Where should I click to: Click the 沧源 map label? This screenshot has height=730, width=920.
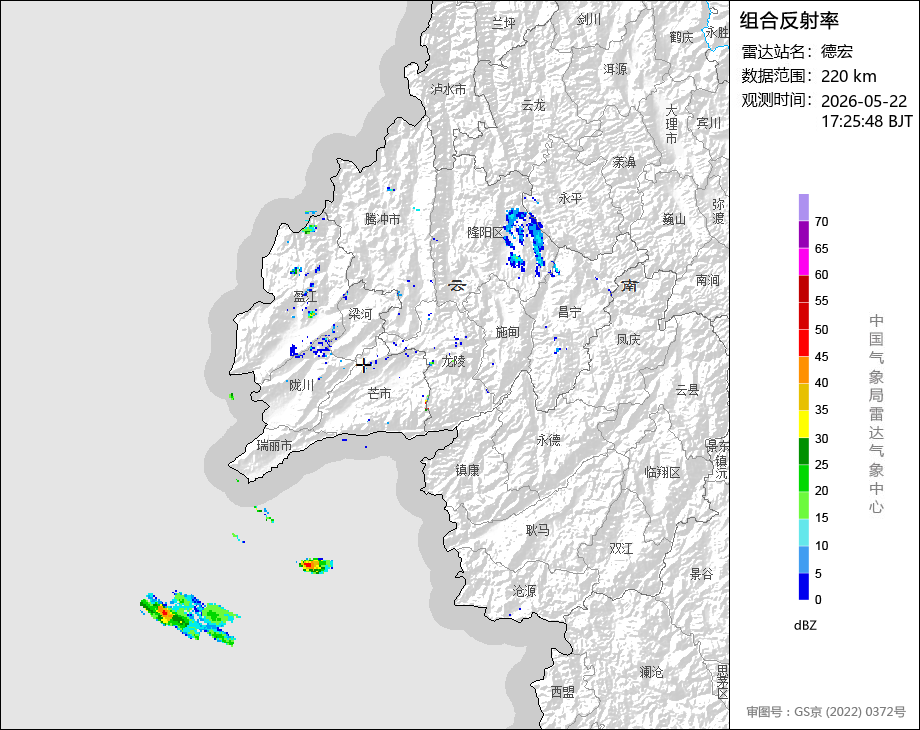coord(525,590)
